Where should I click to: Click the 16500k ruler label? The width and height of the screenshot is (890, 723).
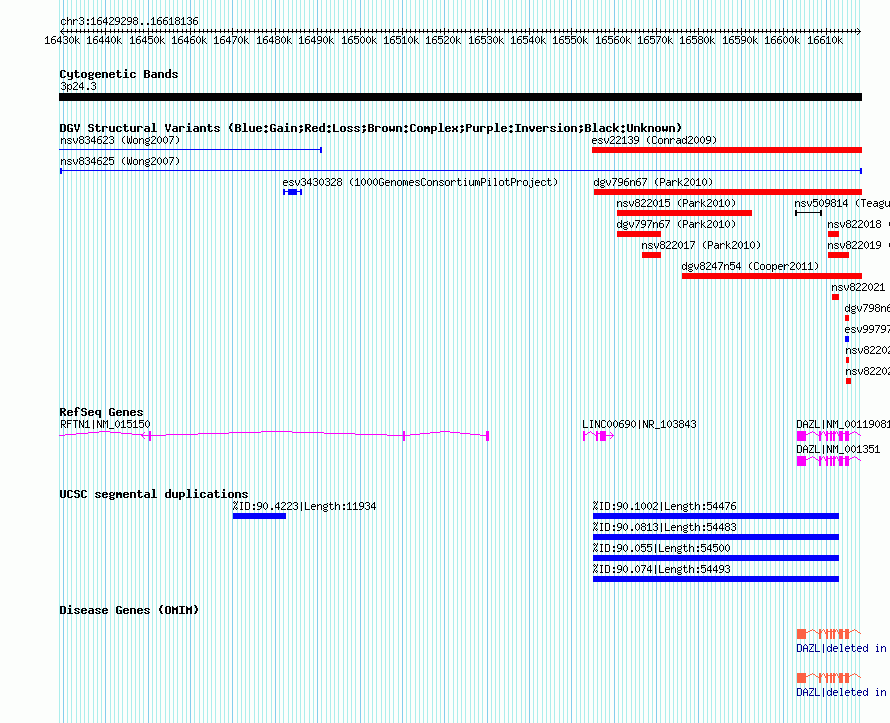[359, 41]
